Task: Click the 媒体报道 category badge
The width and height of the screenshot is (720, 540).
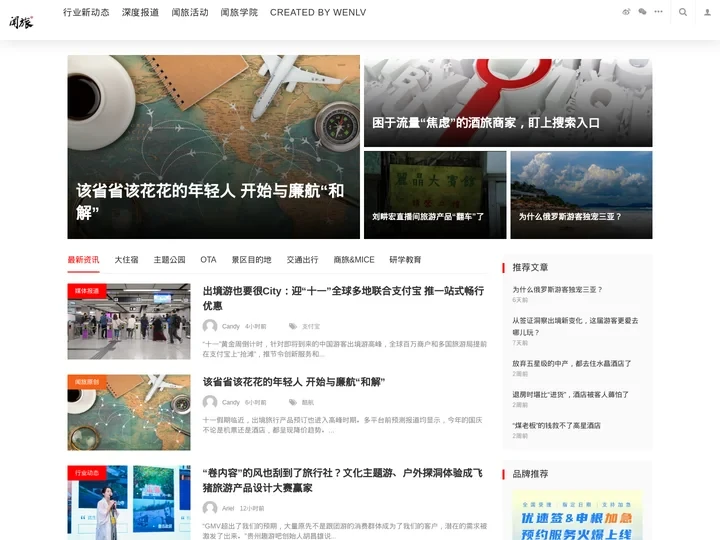Action: (x=87, y=291)
